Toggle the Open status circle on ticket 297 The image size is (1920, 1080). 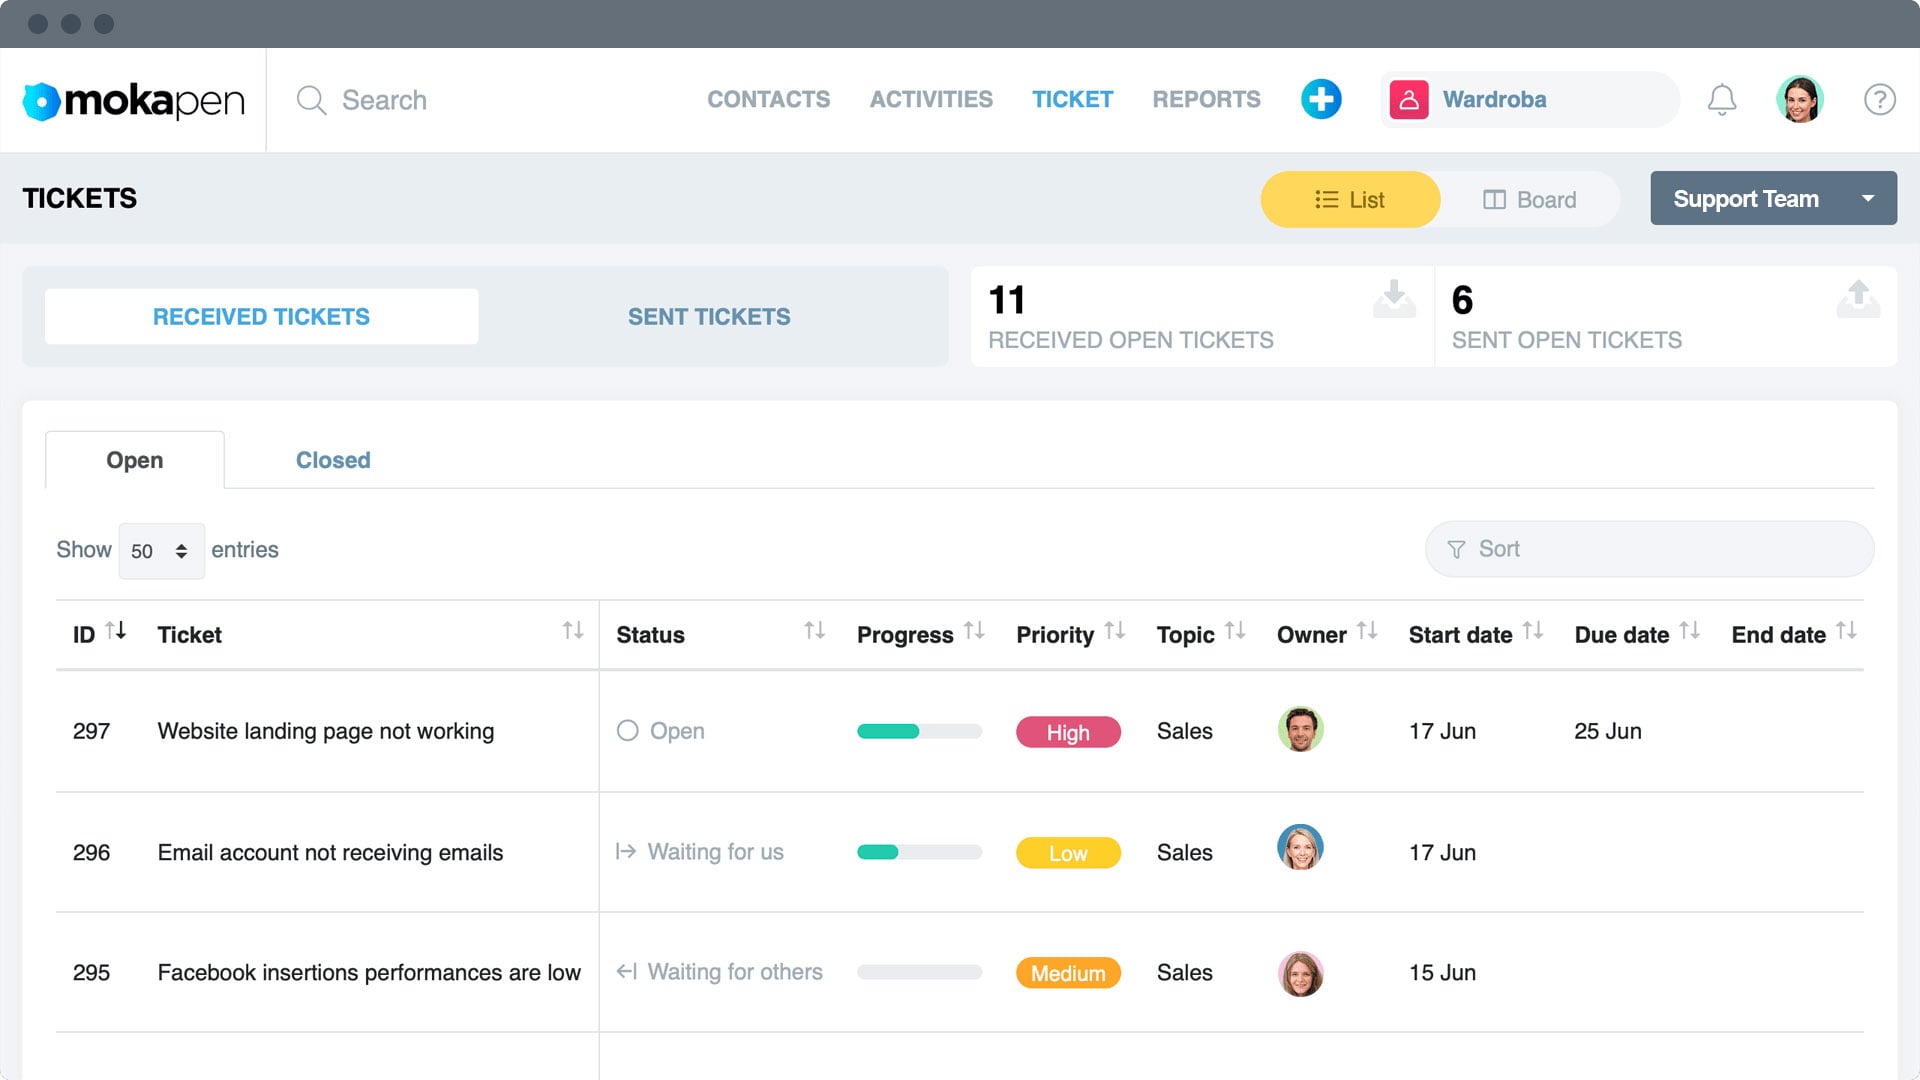pyautogui.click(x=626, y=729)
